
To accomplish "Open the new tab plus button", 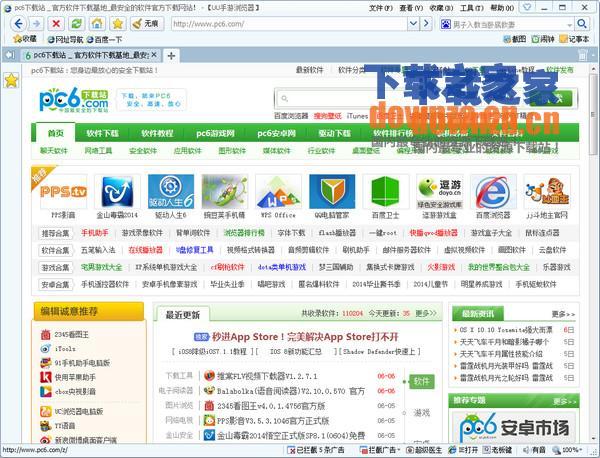I will (x=171, y=54).
